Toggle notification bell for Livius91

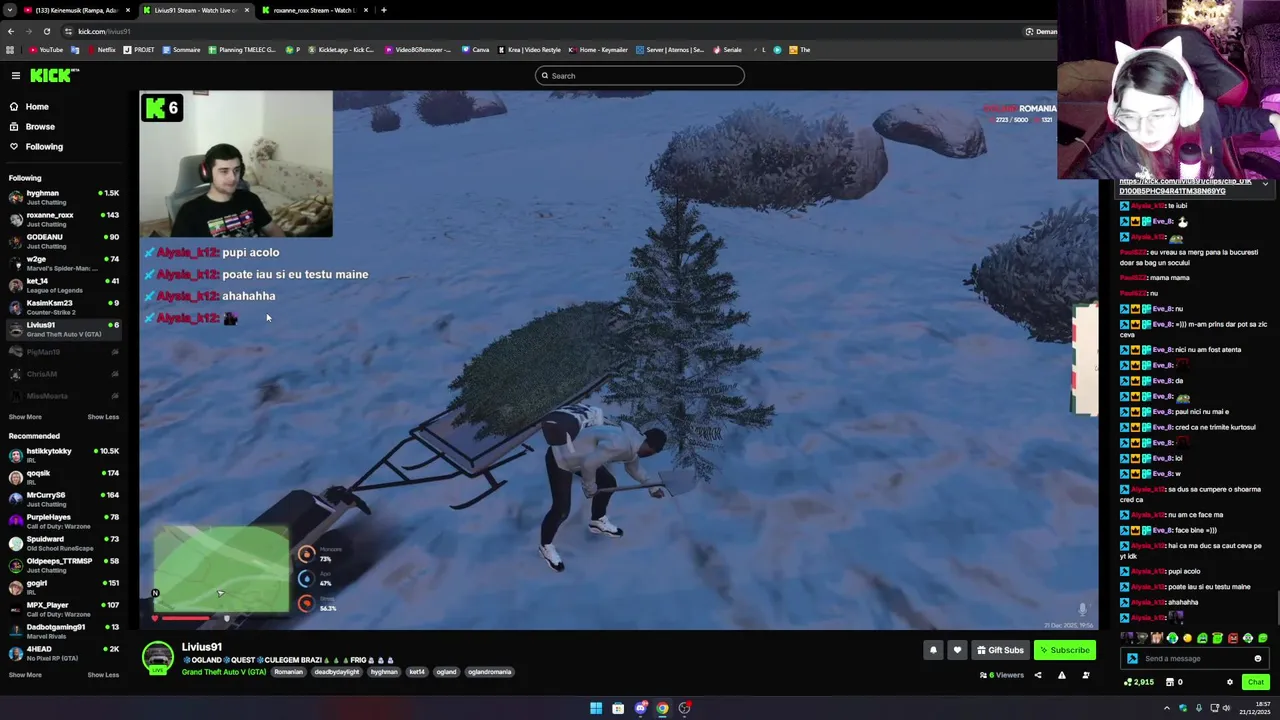pos(933,650)
